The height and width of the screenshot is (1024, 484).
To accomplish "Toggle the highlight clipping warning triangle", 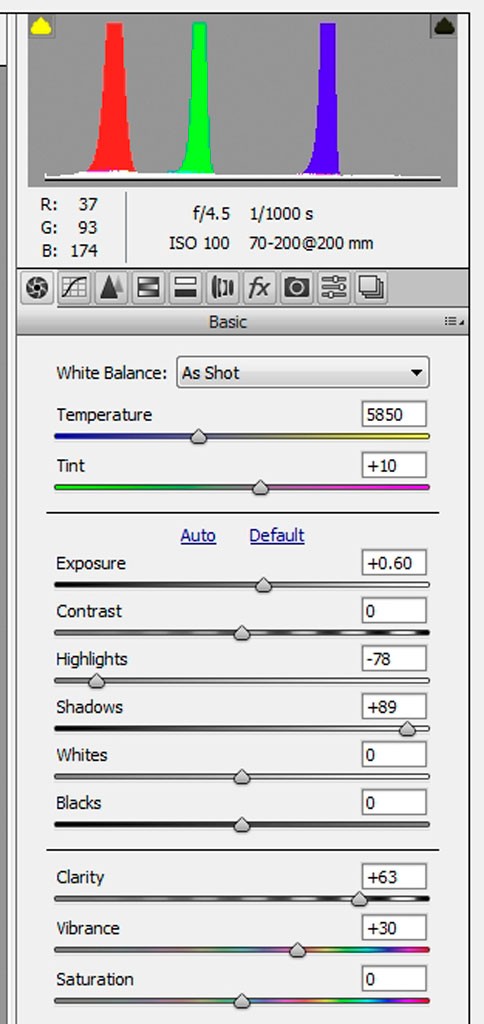I will [x=444, y=26].
